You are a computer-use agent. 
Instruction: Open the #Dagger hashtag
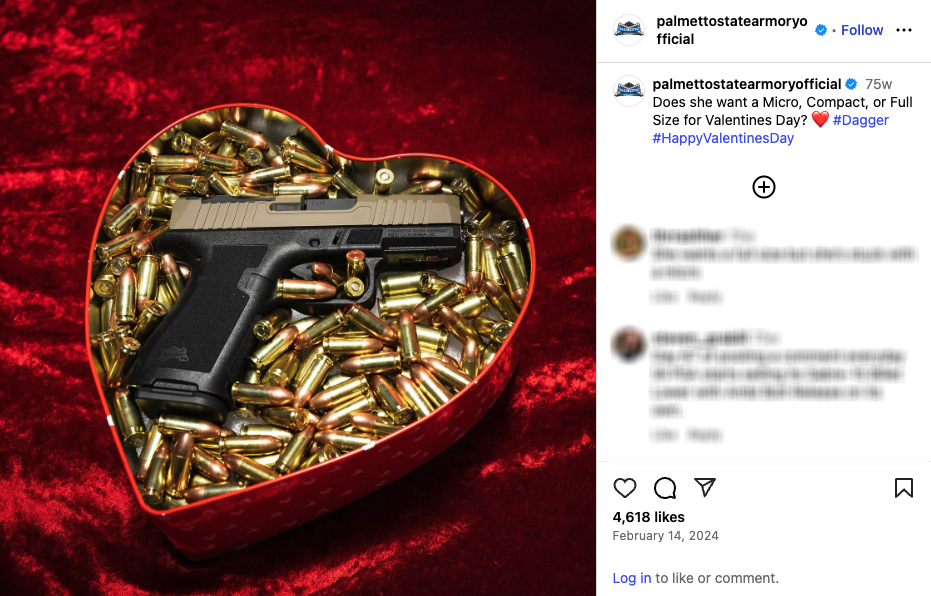pyautogui.click(x=860, y=120)
